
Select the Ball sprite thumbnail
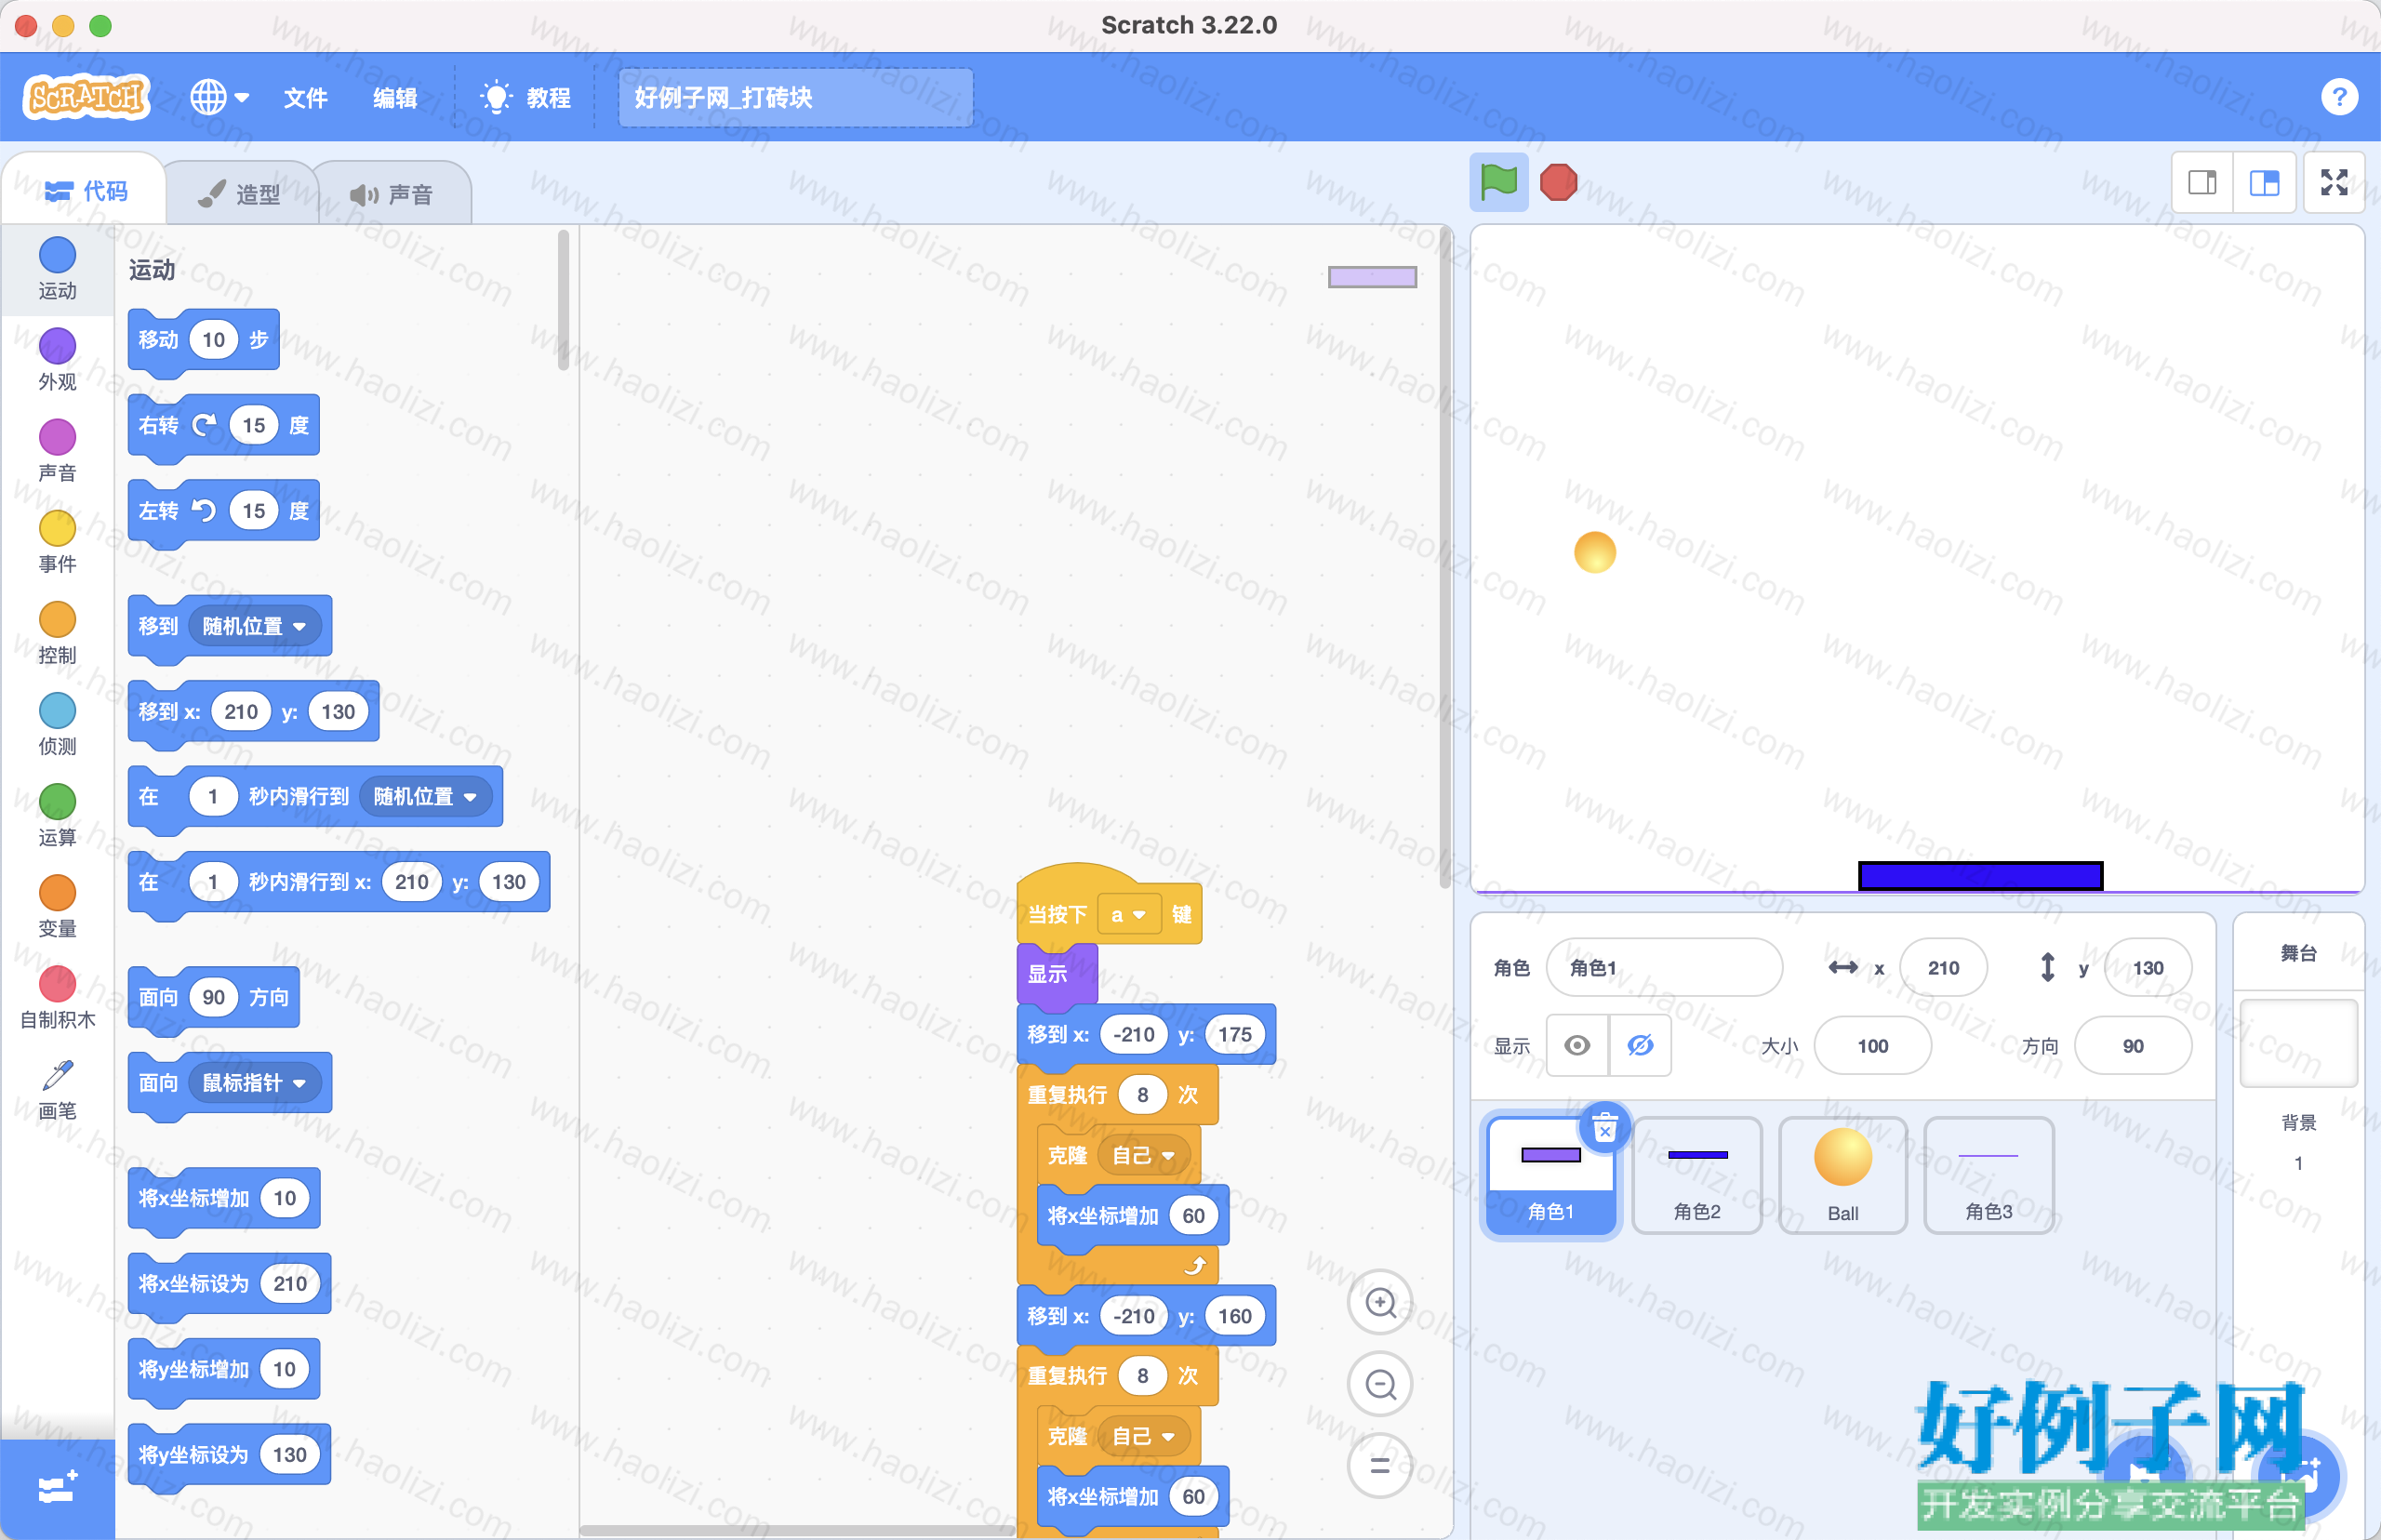(1843, 1175)
